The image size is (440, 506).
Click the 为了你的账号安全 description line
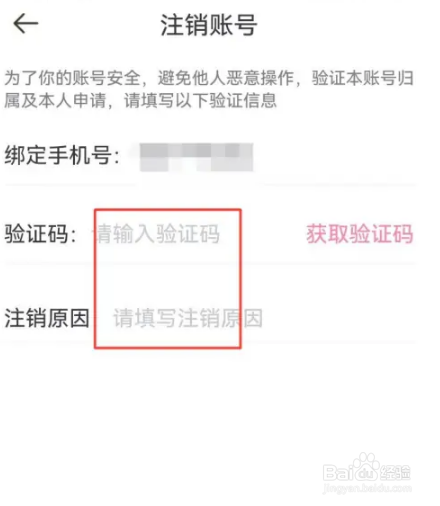coord(209,78)
